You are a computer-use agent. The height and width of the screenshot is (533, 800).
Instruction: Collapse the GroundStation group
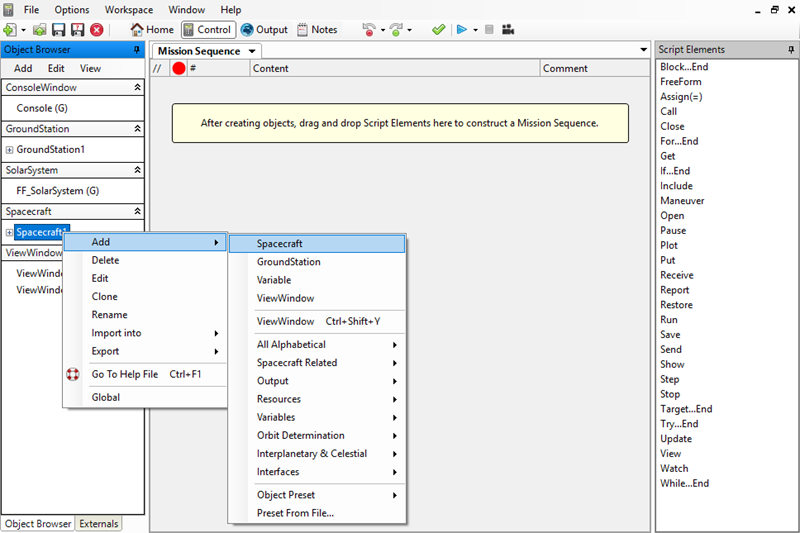[137, 129]
